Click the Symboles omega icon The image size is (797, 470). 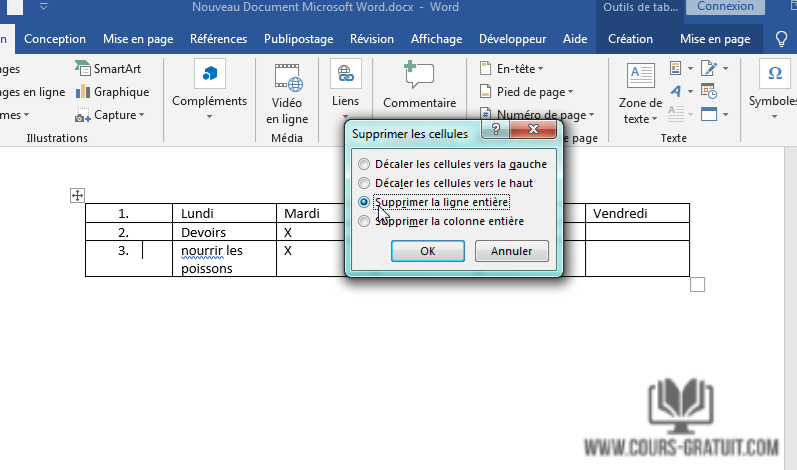click(773, 75)
